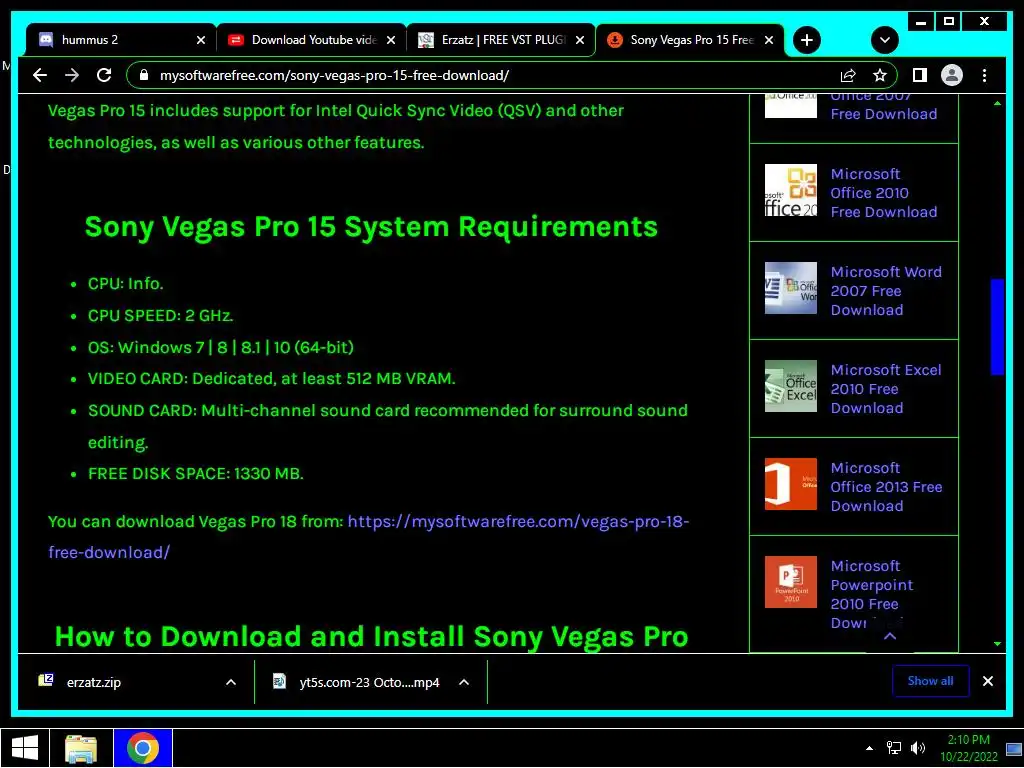This screenshot has height=768, width=1024.
Task: Click the Sony Vegas Pro 15 System Requirements heading
Action: [x=371, y=227]
